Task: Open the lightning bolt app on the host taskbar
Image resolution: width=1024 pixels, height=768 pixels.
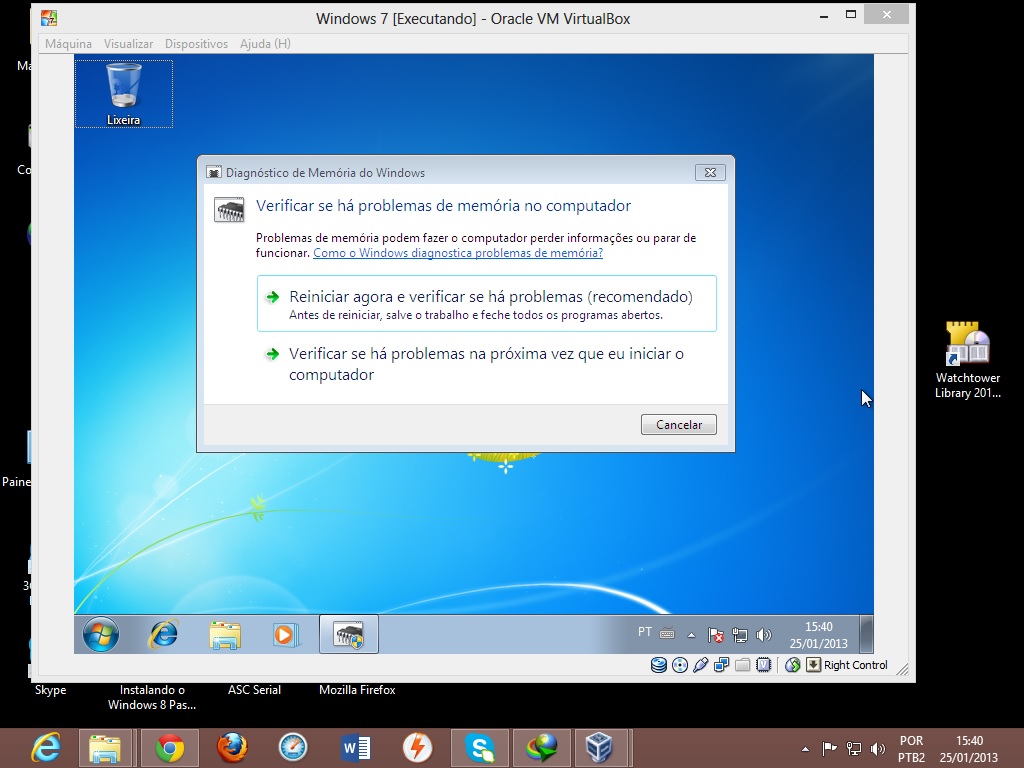Action: [x=418, y=748]
